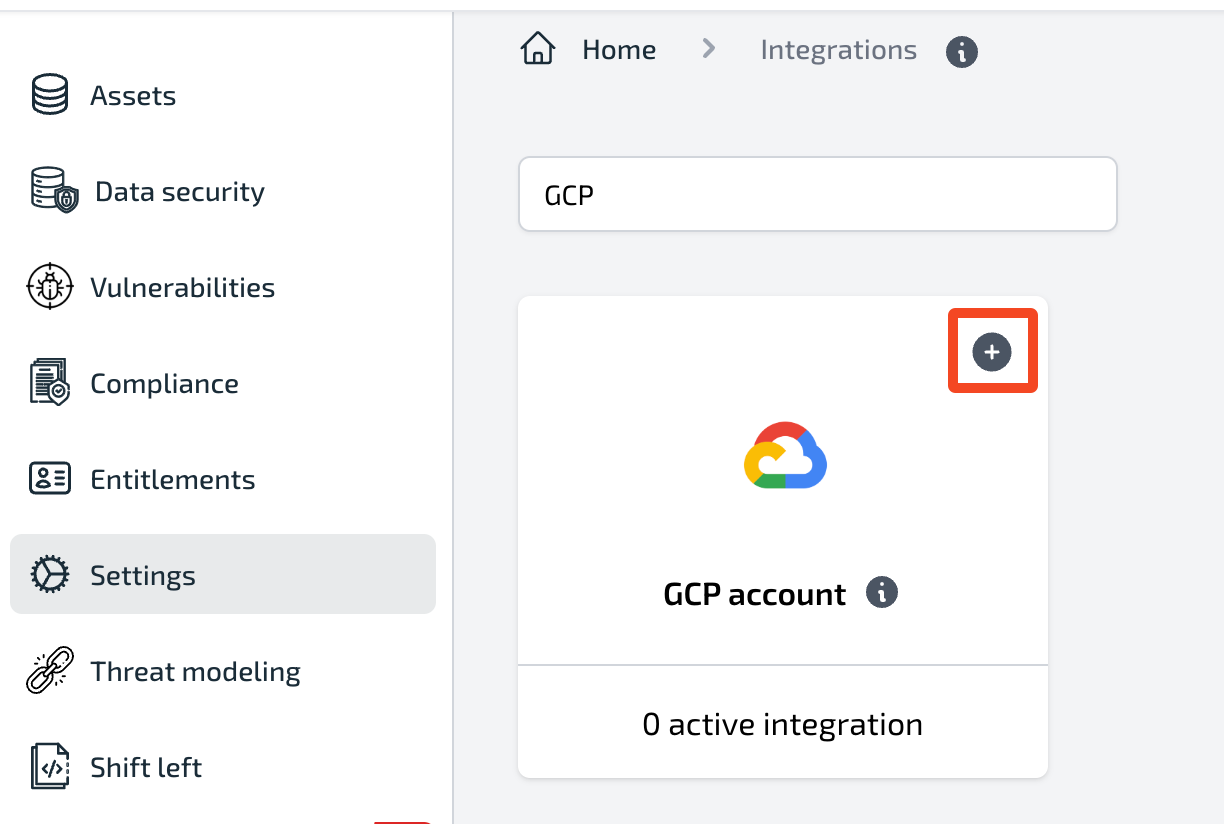Click the Home house icon in breadcrumb
Image resolution: width=1224 pixels, height=824 pixels.
[538, 48]
